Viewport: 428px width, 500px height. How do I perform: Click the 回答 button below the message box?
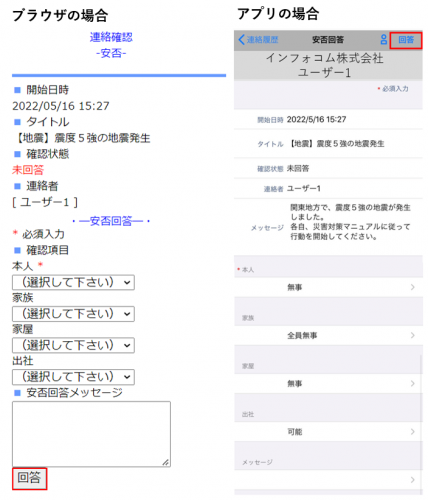tap(29, 479)
